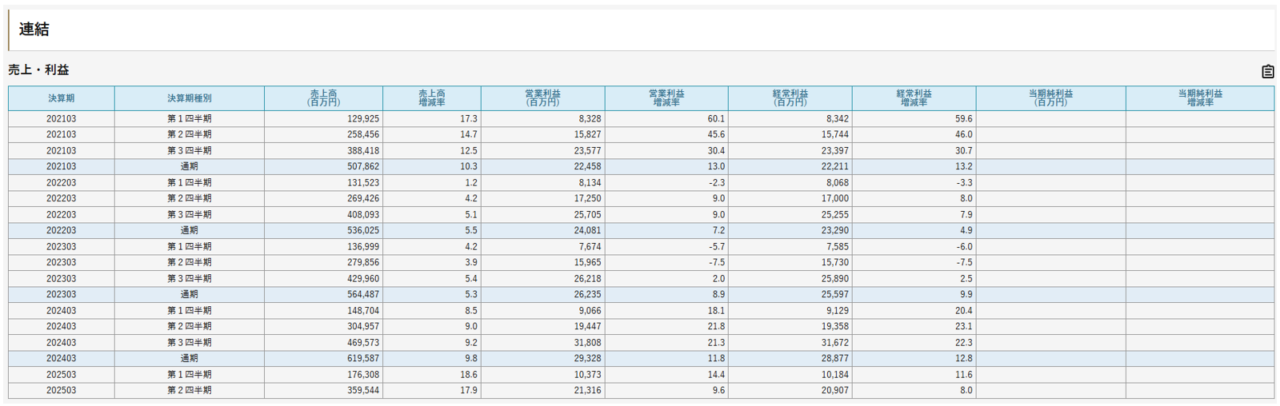This screenshot has height=406, width=1280.
Task: Select the 当期純利益(百万円) column header
Action: pyautogui.click(x=1050, y=98)
